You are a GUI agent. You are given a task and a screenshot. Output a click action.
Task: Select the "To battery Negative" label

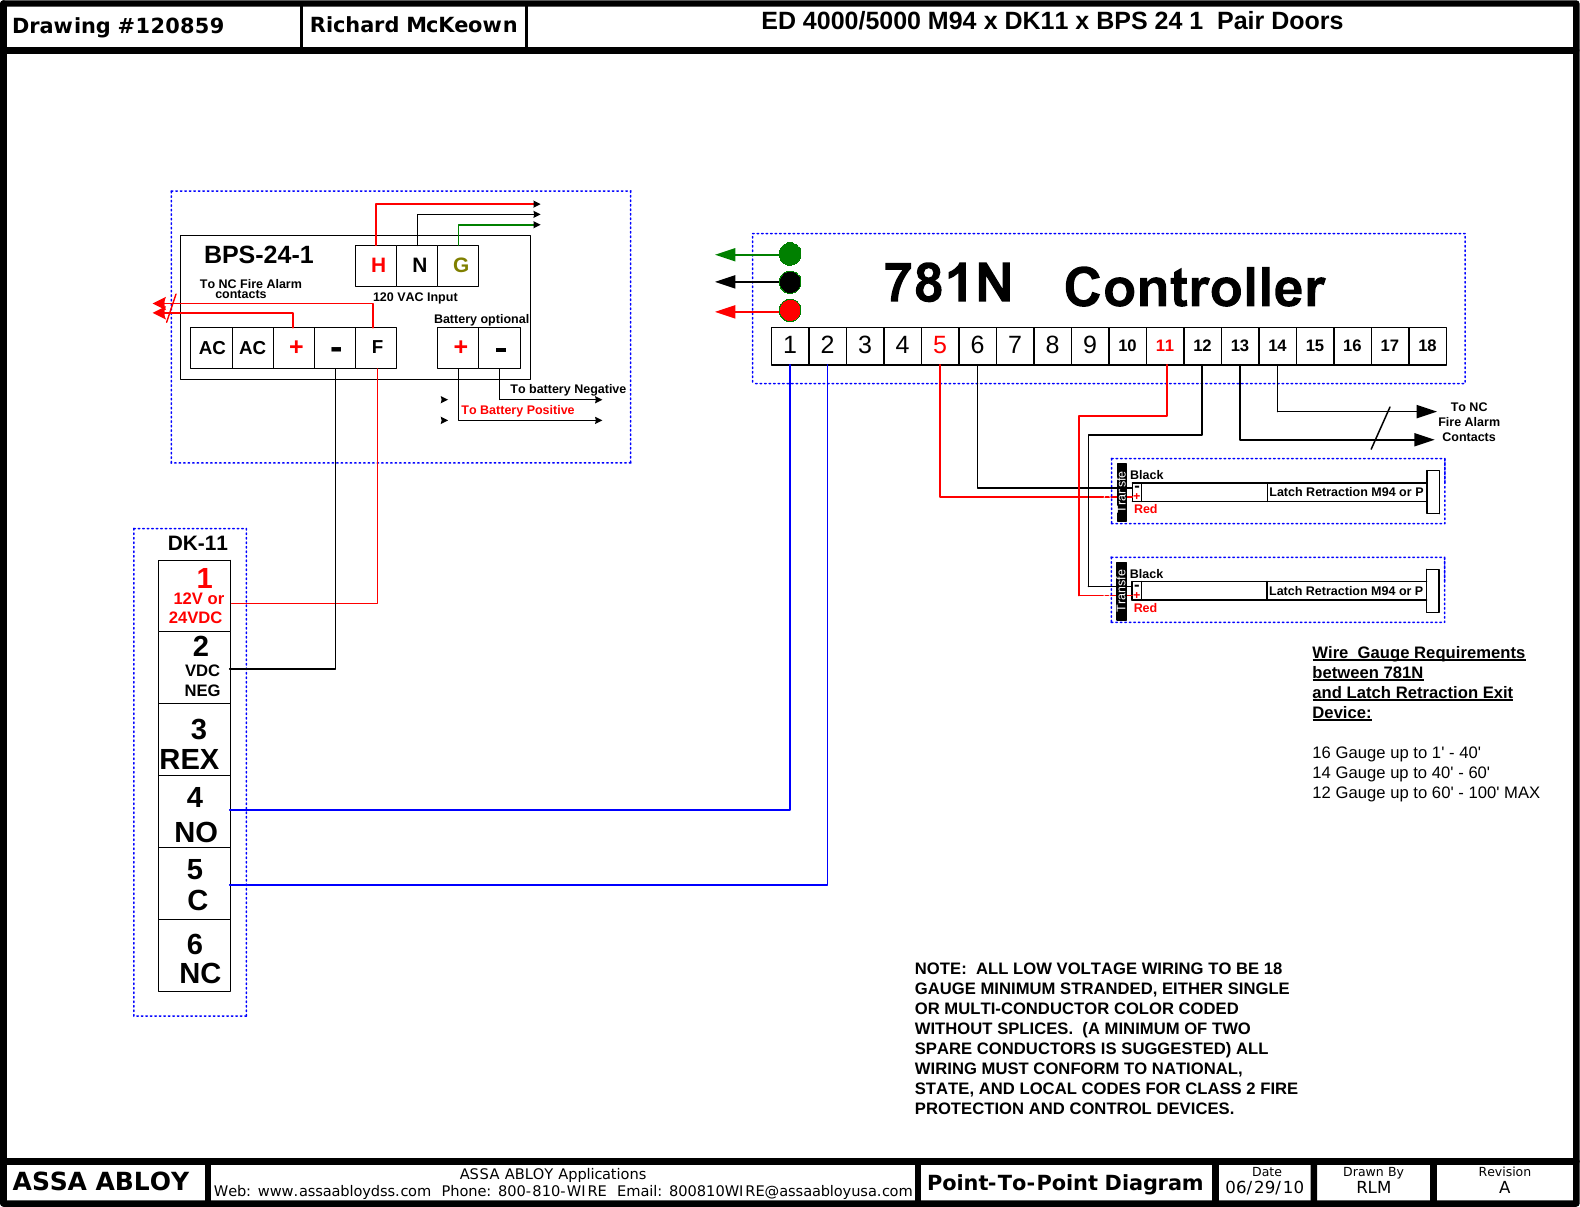568,389
